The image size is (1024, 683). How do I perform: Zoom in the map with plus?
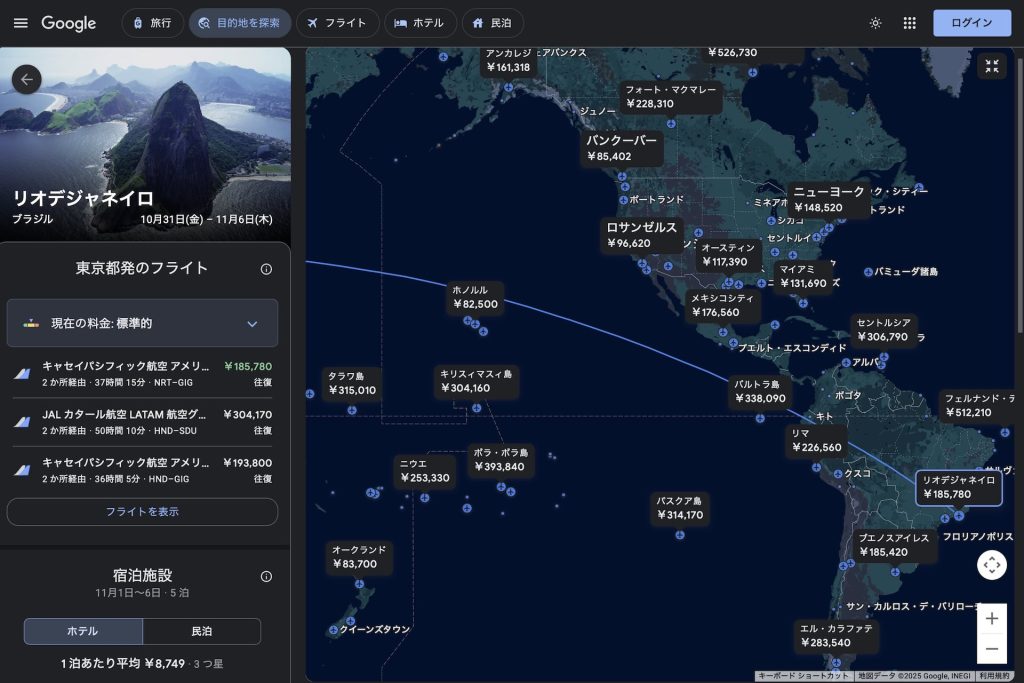pyautogui.click(x=991, y=619)
